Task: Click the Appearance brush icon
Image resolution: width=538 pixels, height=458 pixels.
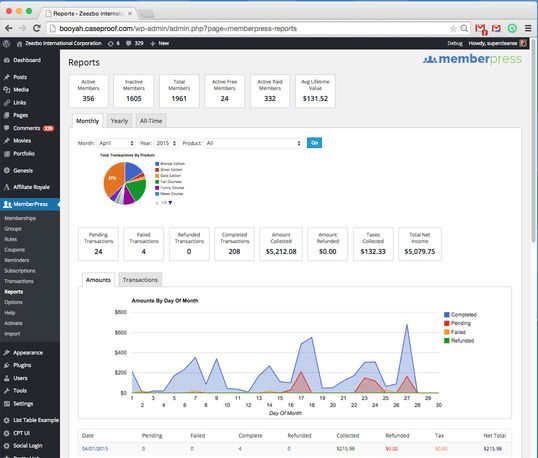Action: (x=7, y=353)
